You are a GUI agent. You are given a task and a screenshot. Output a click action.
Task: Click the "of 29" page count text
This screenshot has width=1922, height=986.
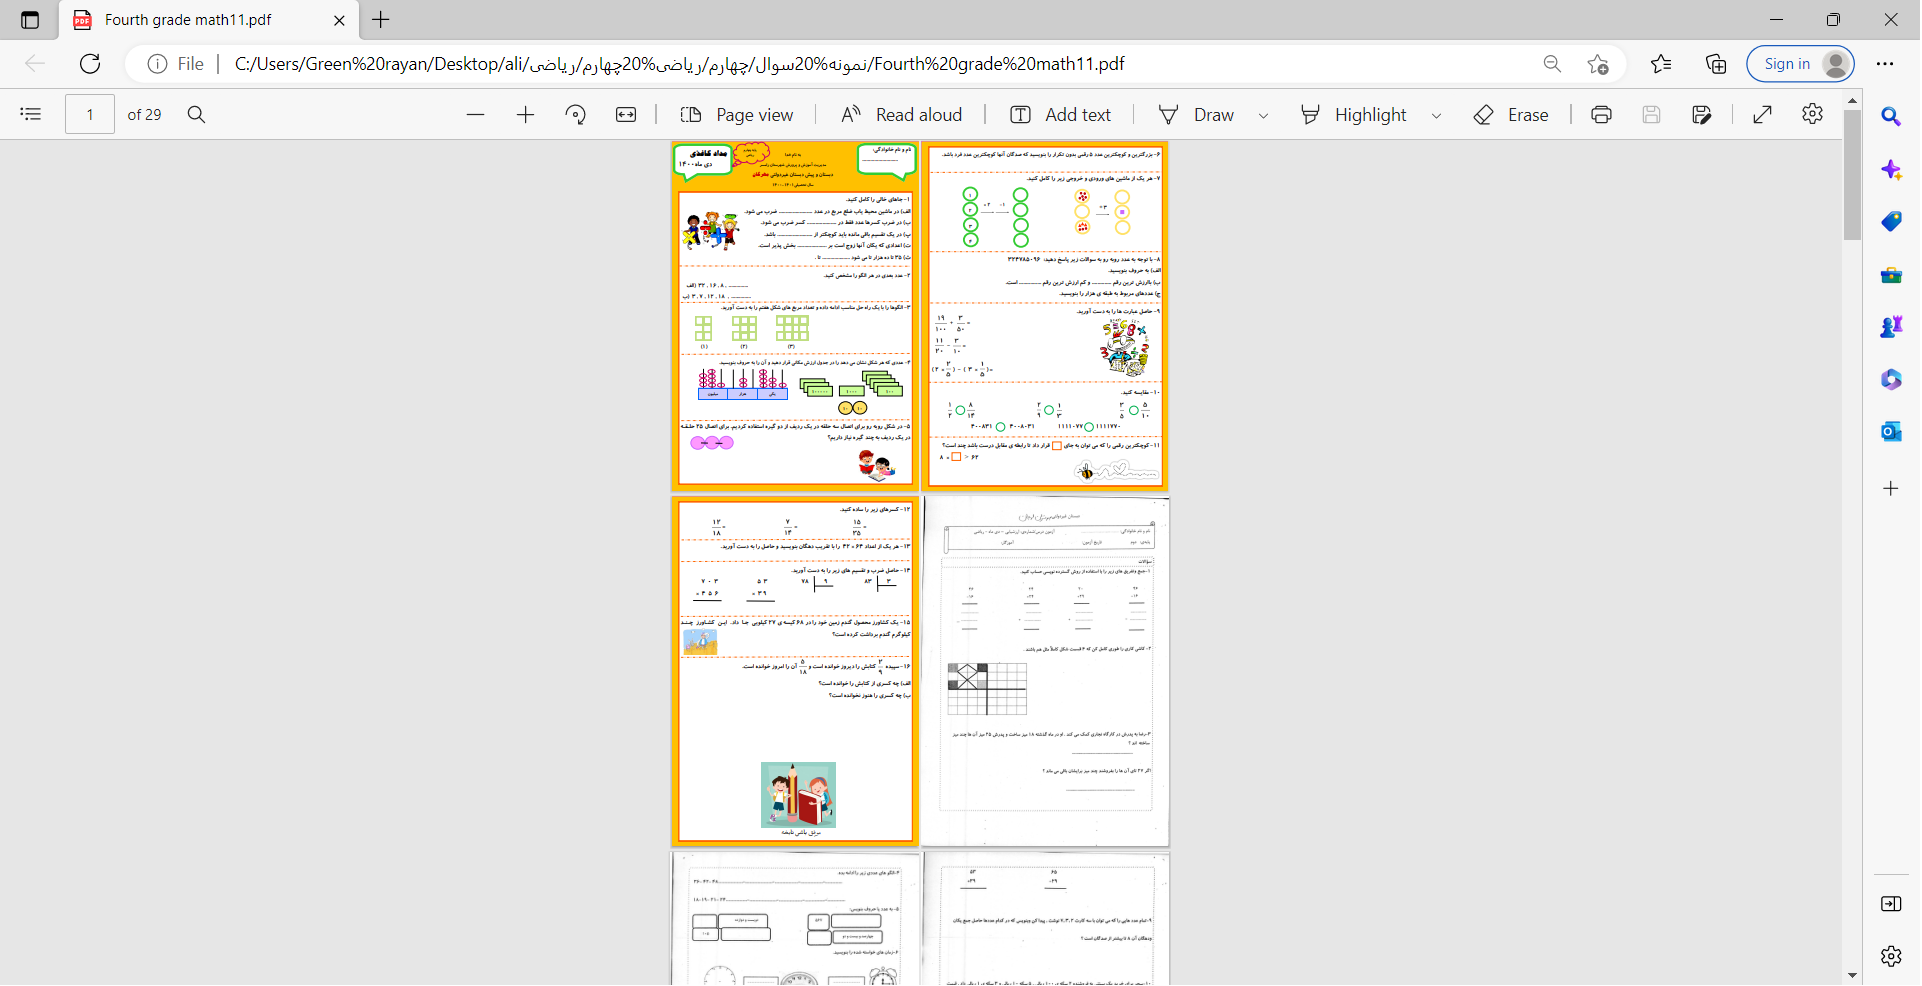144,115
